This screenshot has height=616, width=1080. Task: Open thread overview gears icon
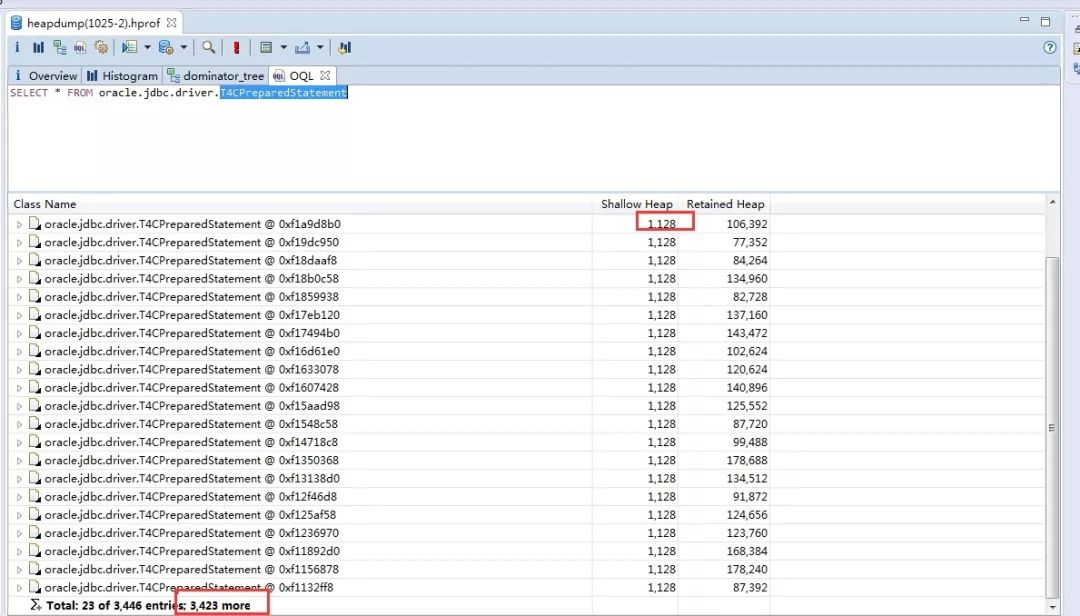101,48
